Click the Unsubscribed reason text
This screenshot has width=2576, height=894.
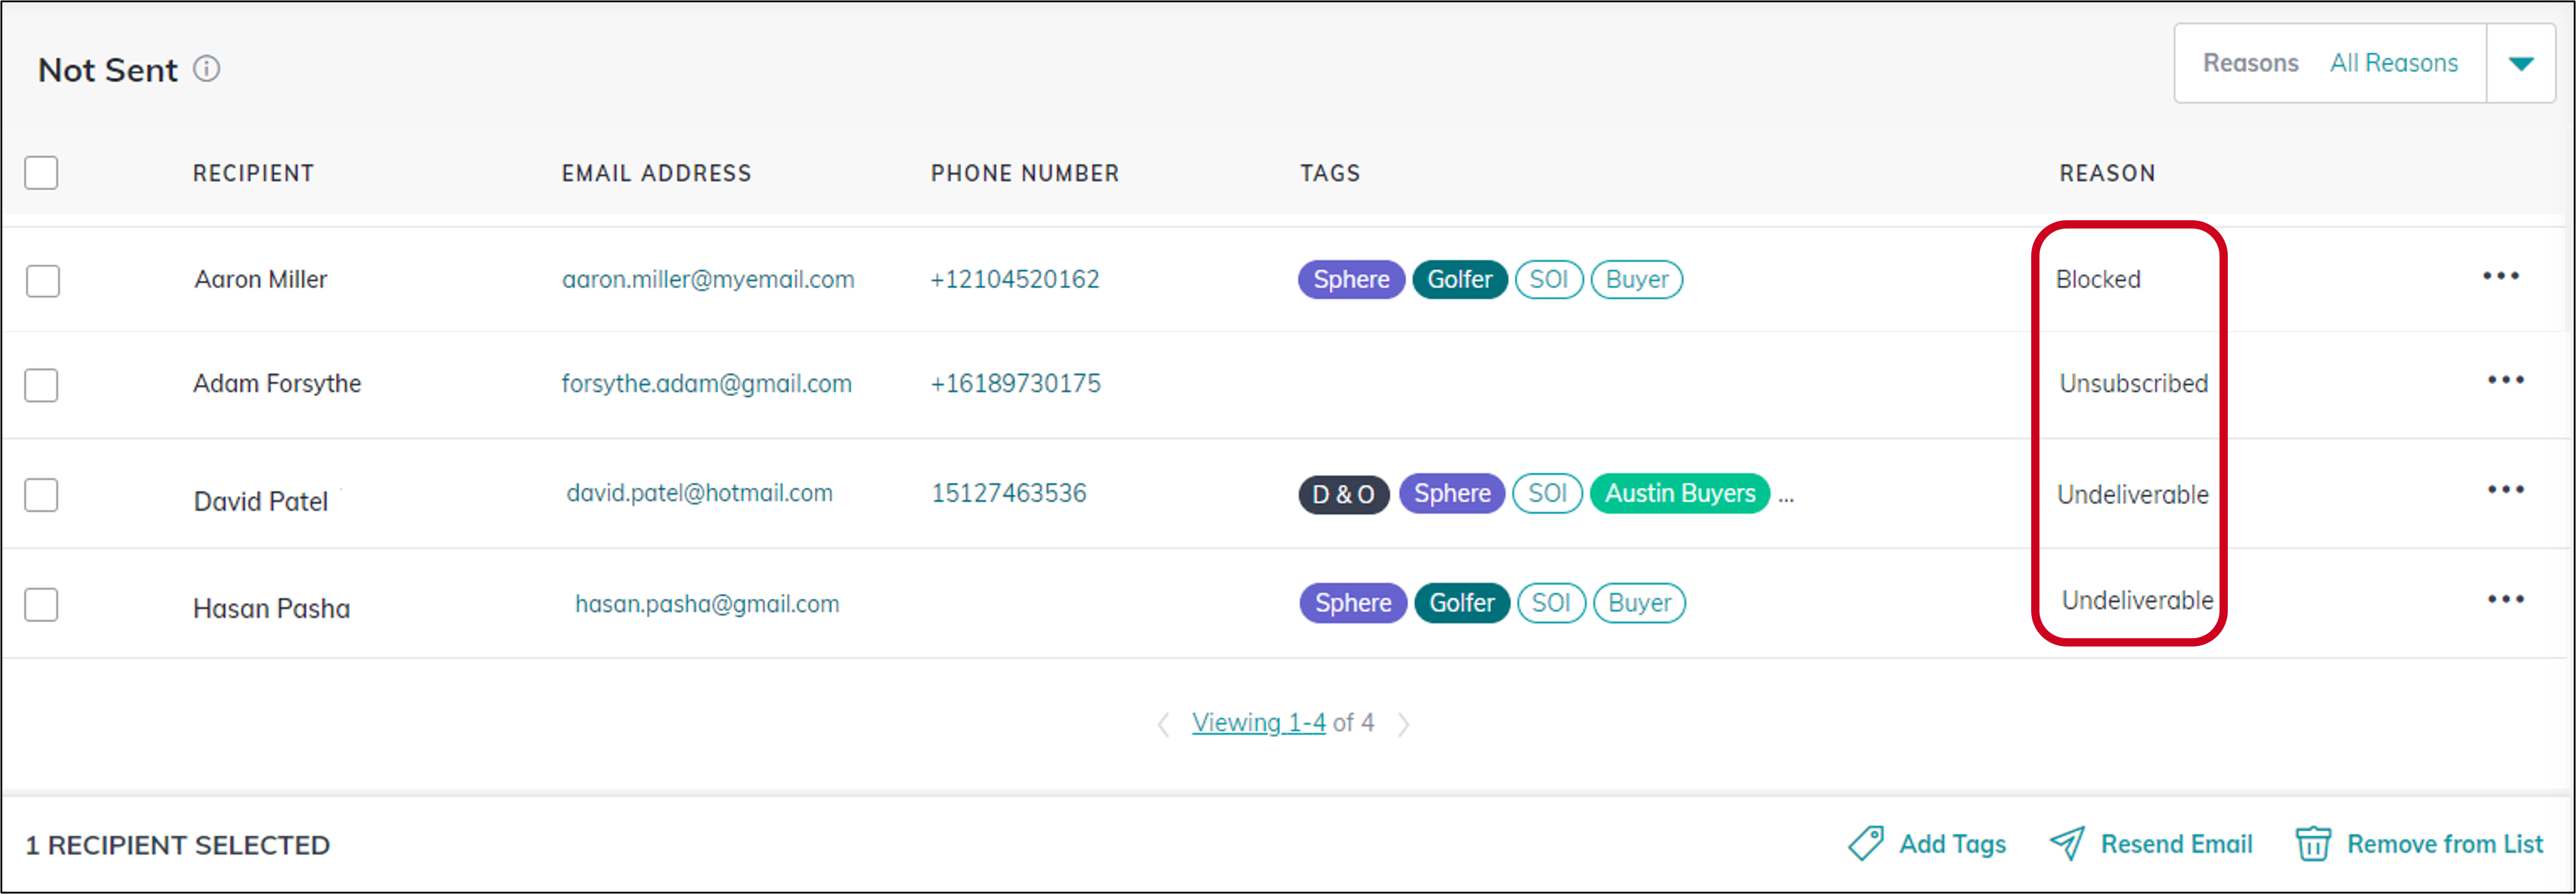2133,383
